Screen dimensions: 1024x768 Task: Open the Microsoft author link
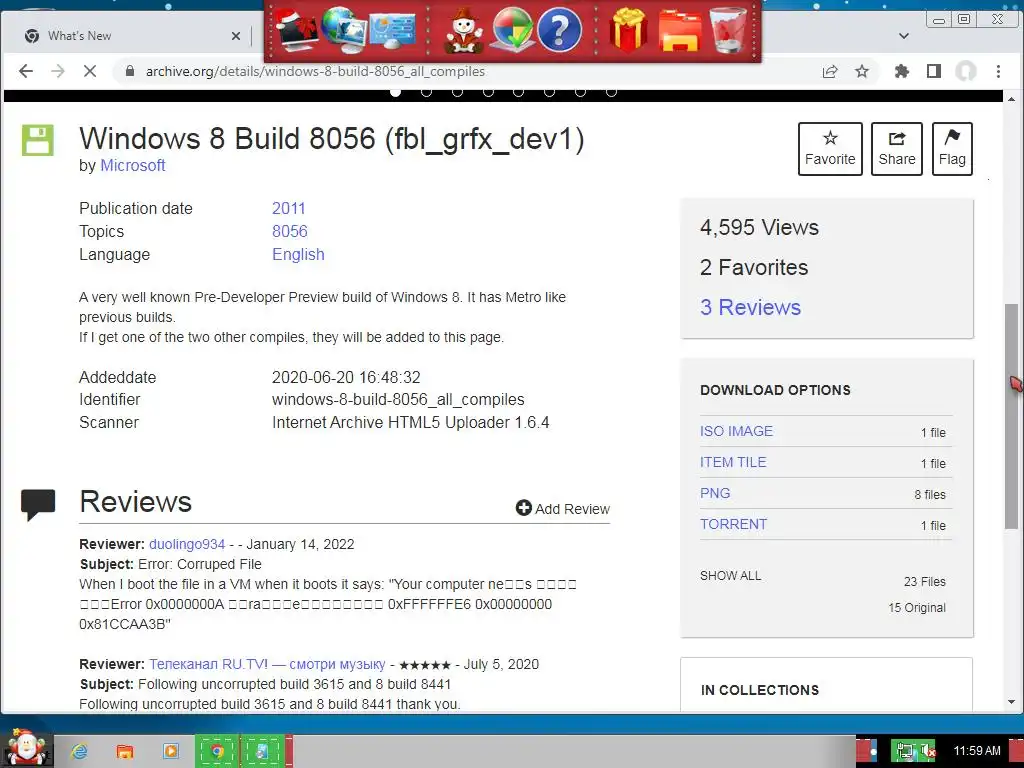133,165
